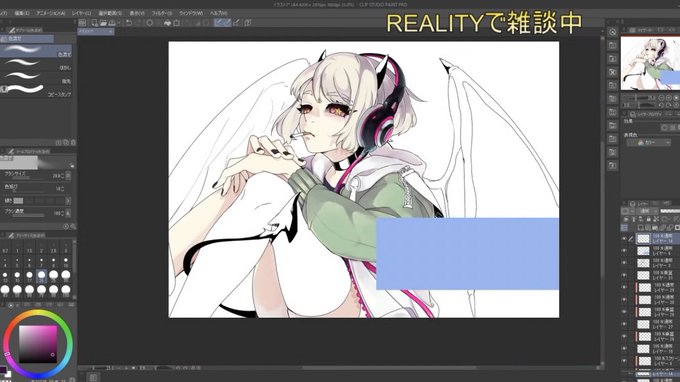The image size is (680, 382).
Task: Click the Clear (circle) icon in command bar
Action: point(150,23)
